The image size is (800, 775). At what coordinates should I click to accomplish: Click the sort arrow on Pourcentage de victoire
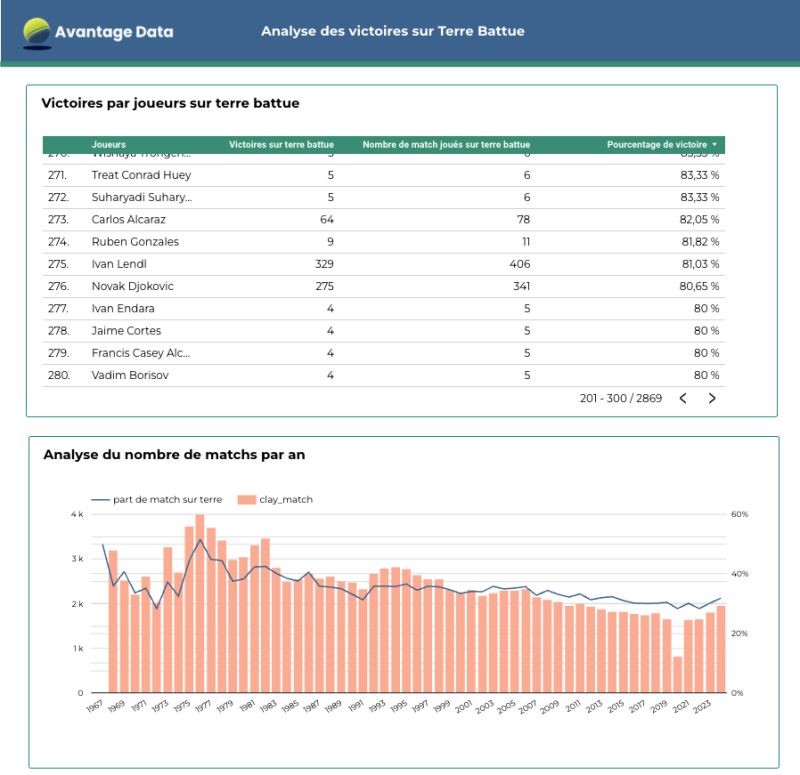coord(714,145)
